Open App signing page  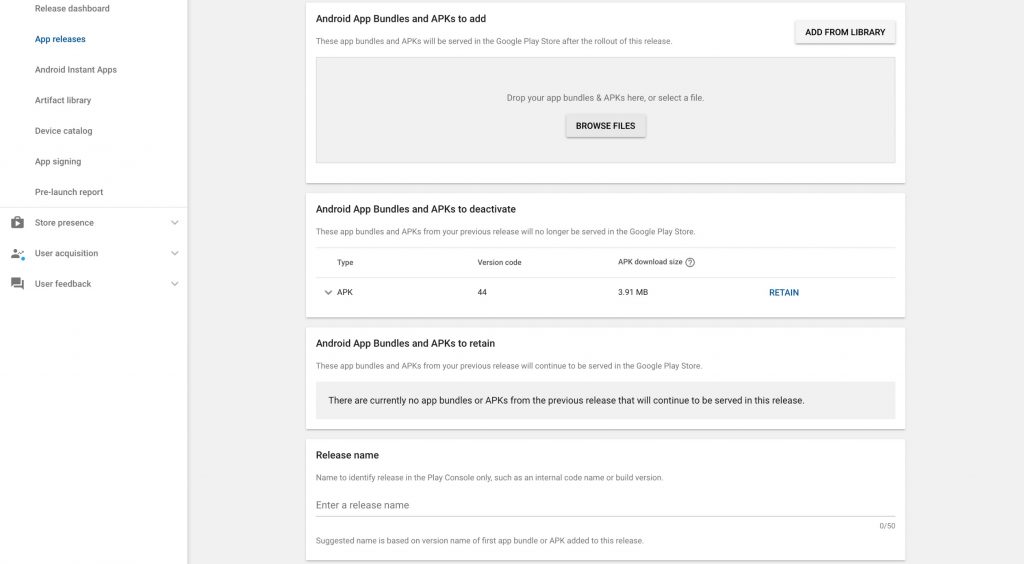pos(58,162)
